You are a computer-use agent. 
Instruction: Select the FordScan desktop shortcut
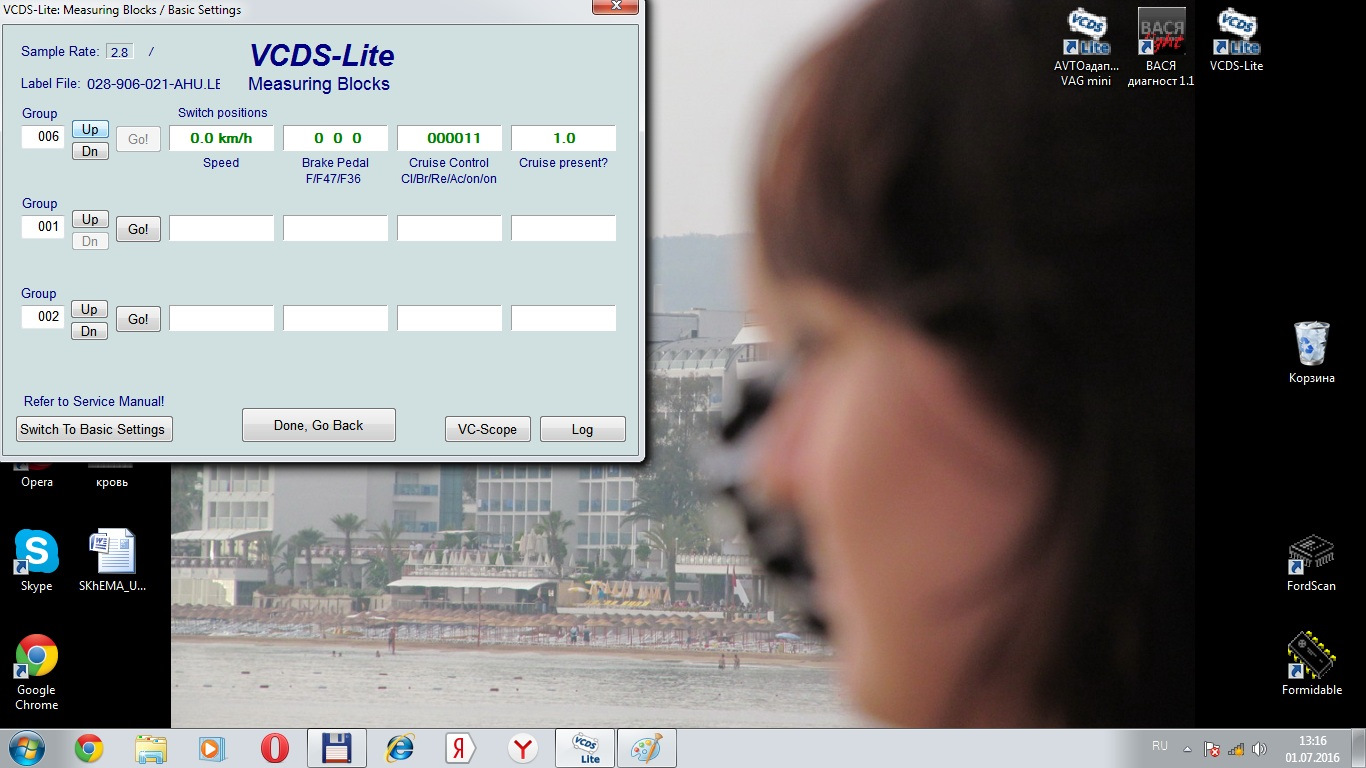(1311, 562)
